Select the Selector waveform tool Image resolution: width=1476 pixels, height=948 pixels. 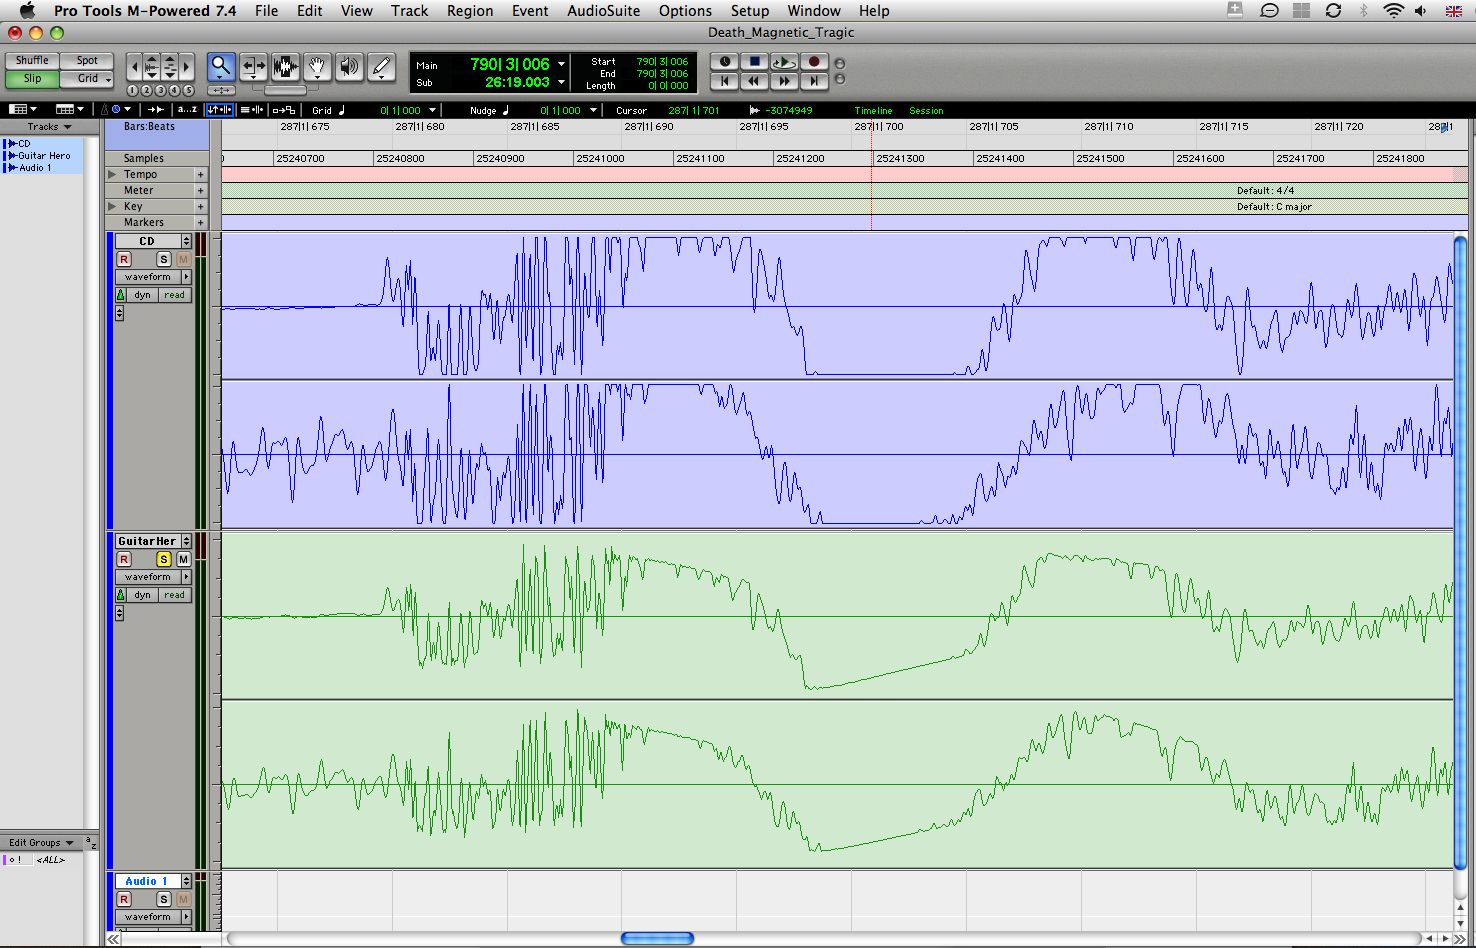[x=285, y=67]
